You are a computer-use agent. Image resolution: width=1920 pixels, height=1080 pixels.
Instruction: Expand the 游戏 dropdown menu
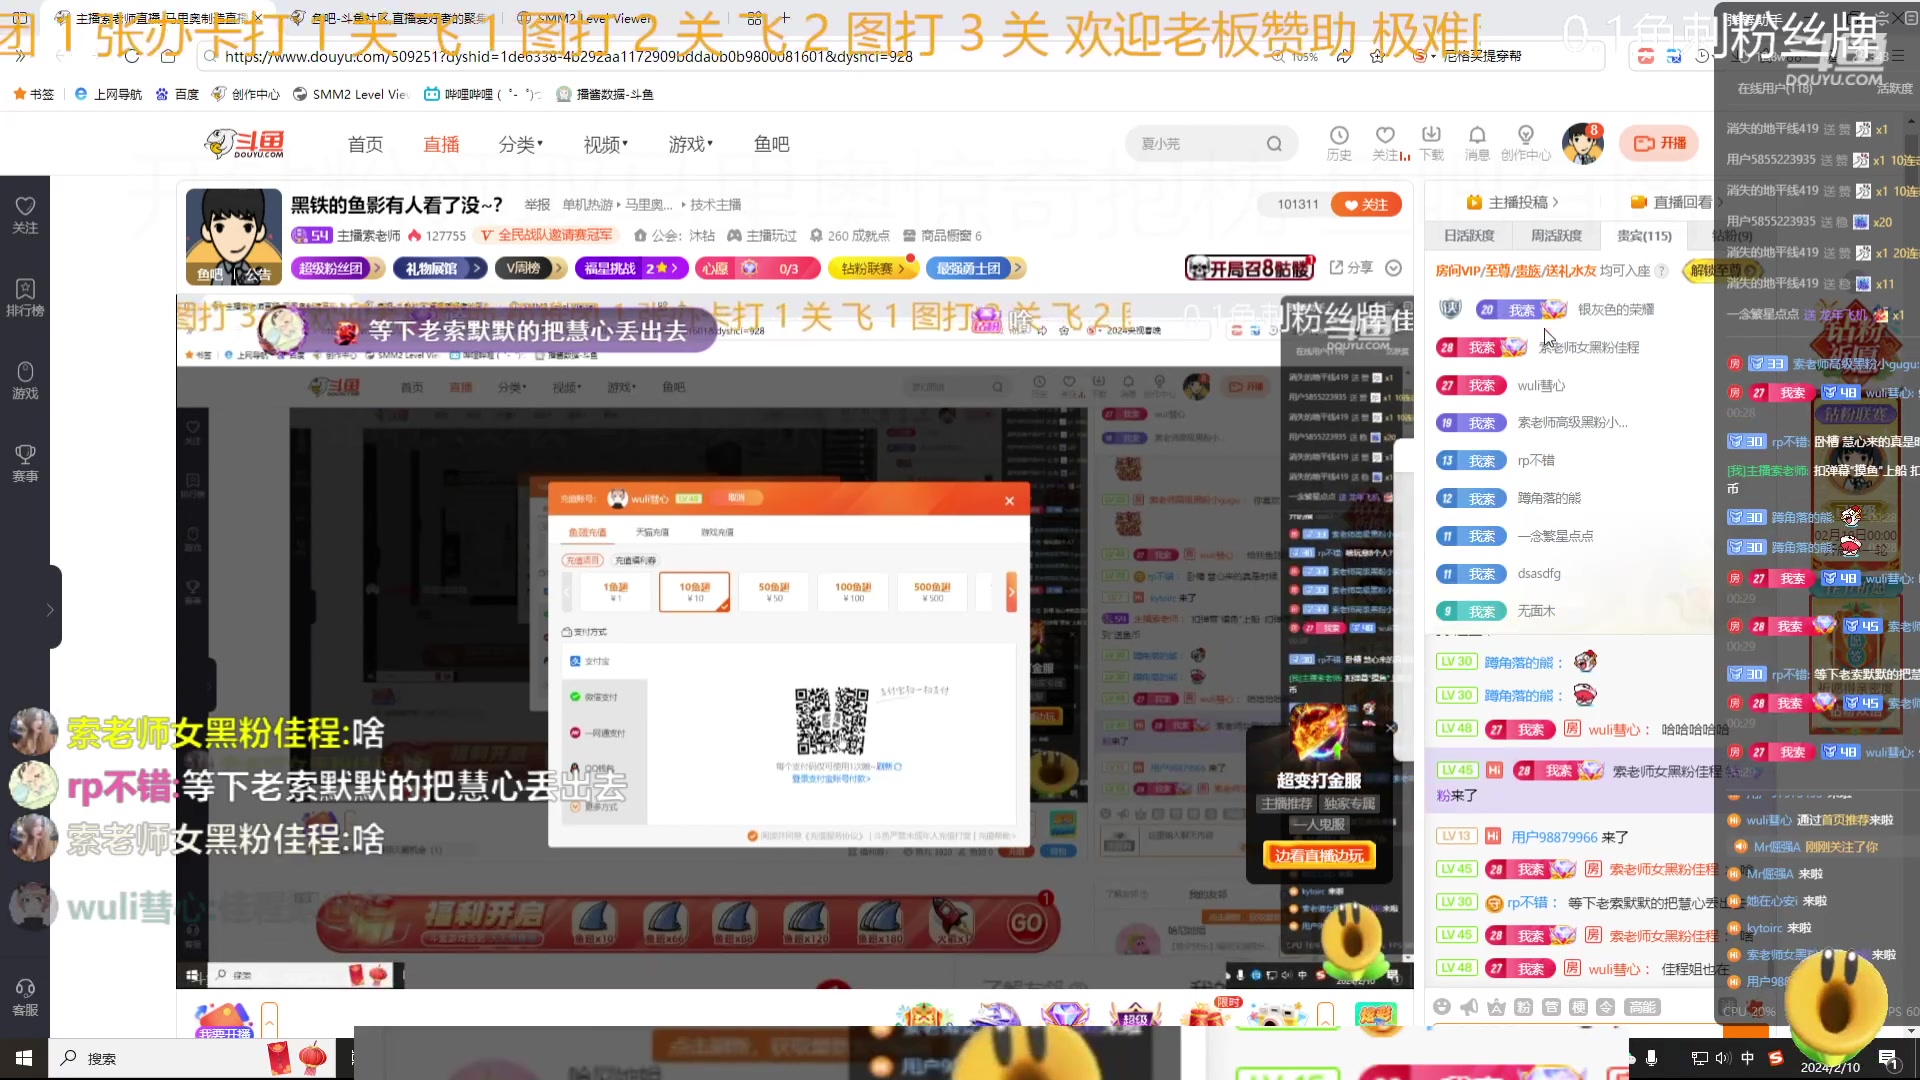pyautogui.click(x=690, y=144)
